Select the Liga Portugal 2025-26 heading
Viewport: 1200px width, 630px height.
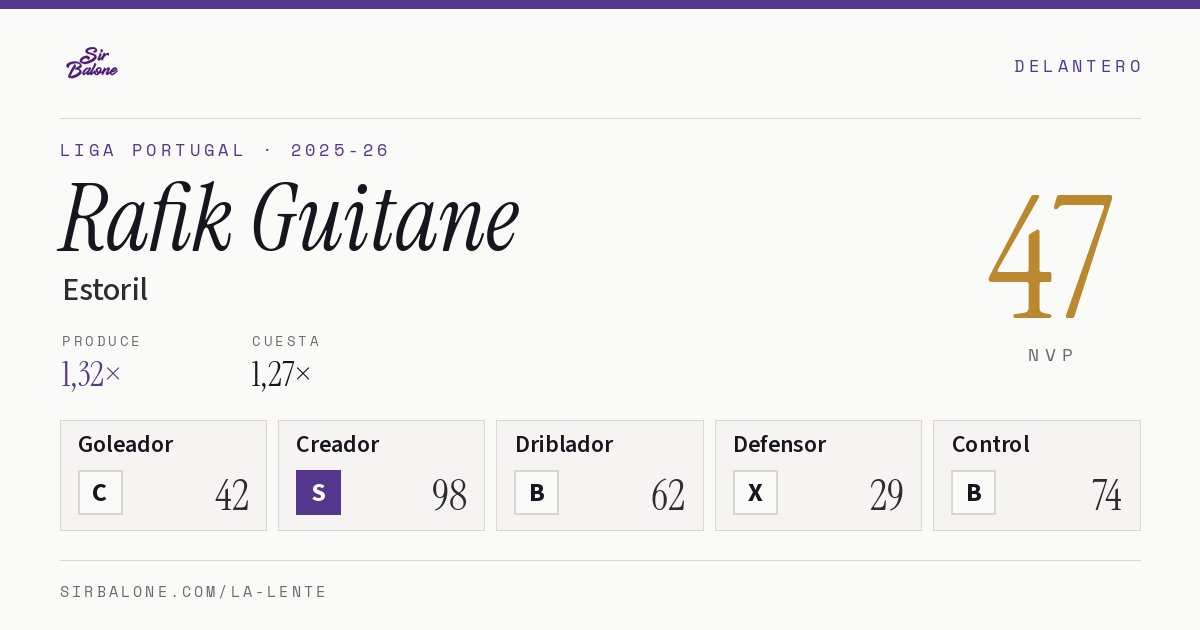coord(225,150)
